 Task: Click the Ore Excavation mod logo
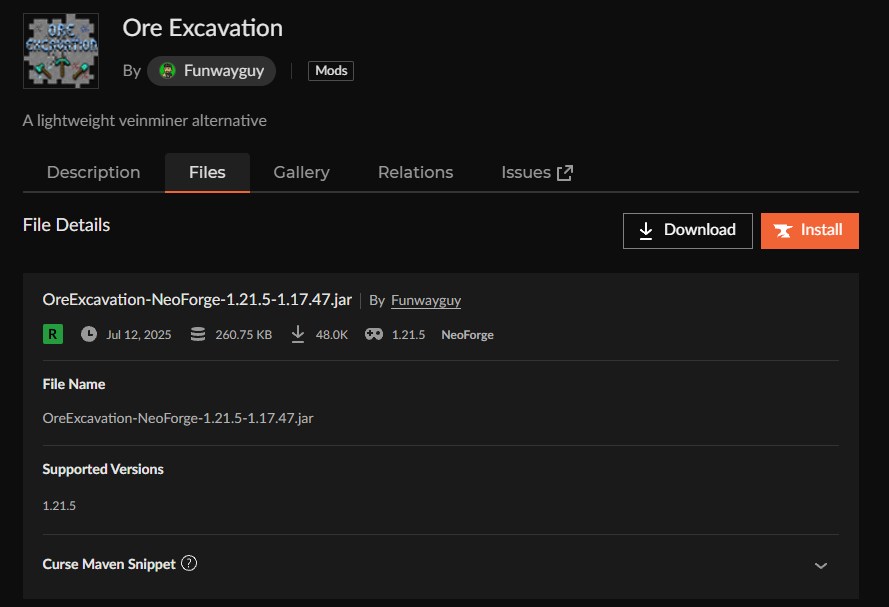point(60,50)
